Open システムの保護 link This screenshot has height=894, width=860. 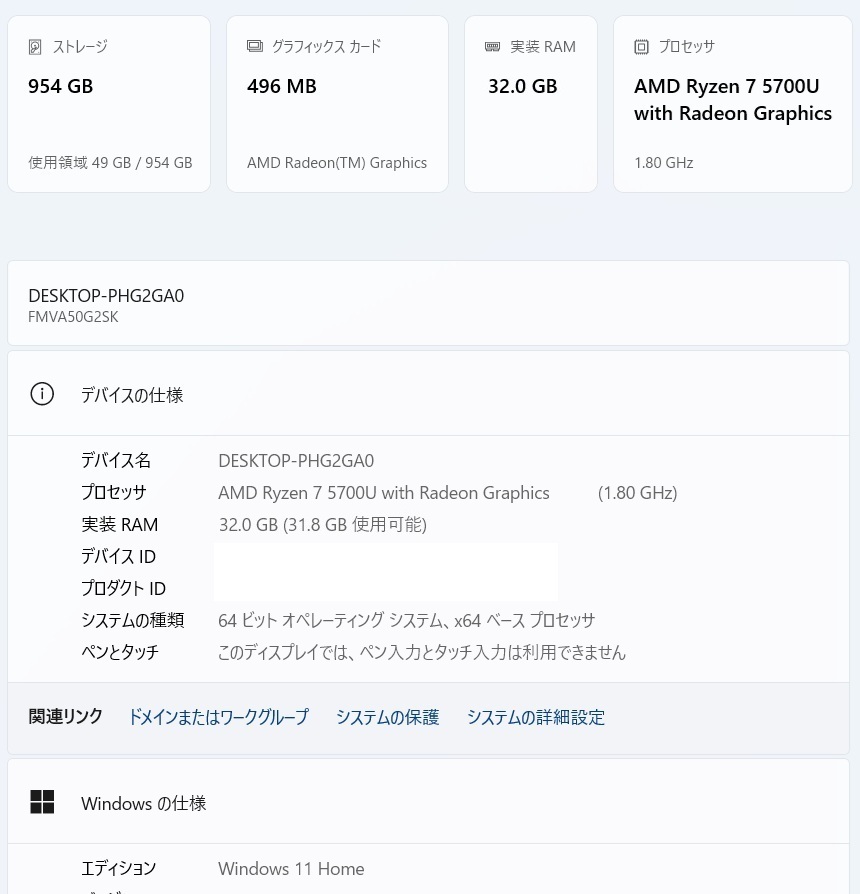(388, 717)
